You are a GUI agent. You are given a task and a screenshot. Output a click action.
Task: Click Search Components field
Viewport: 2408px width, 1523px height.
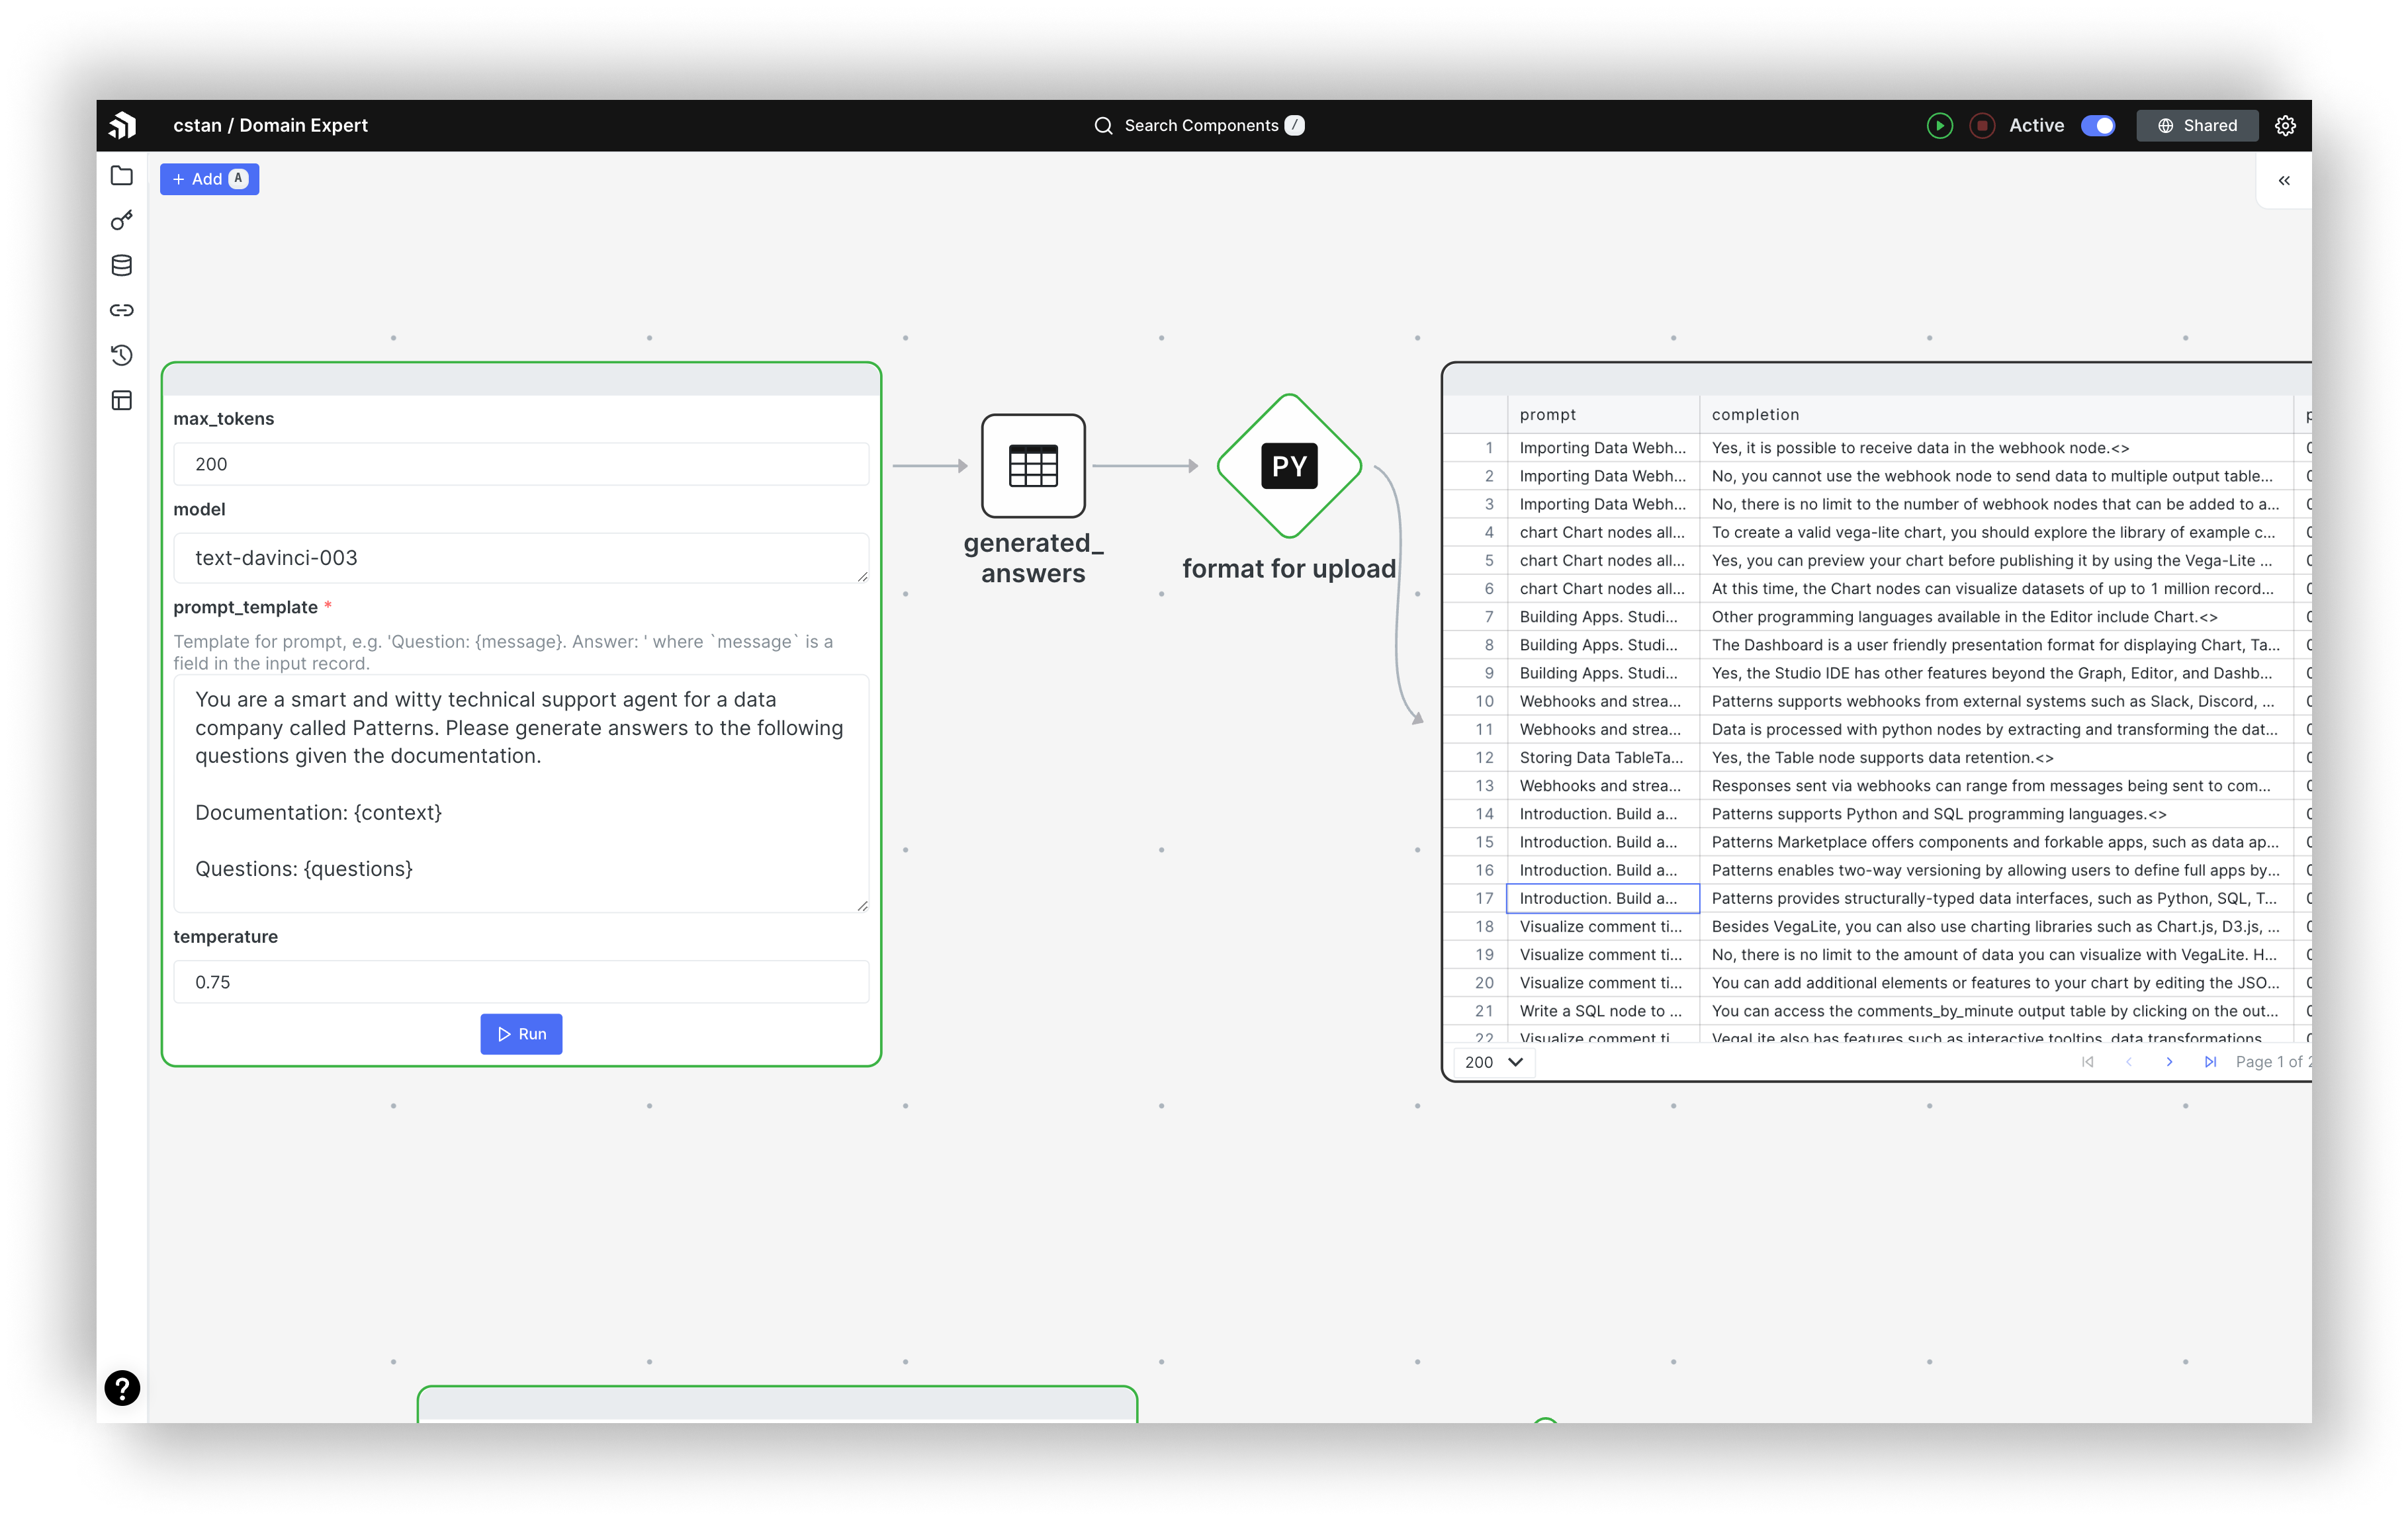coord(1201,125)
